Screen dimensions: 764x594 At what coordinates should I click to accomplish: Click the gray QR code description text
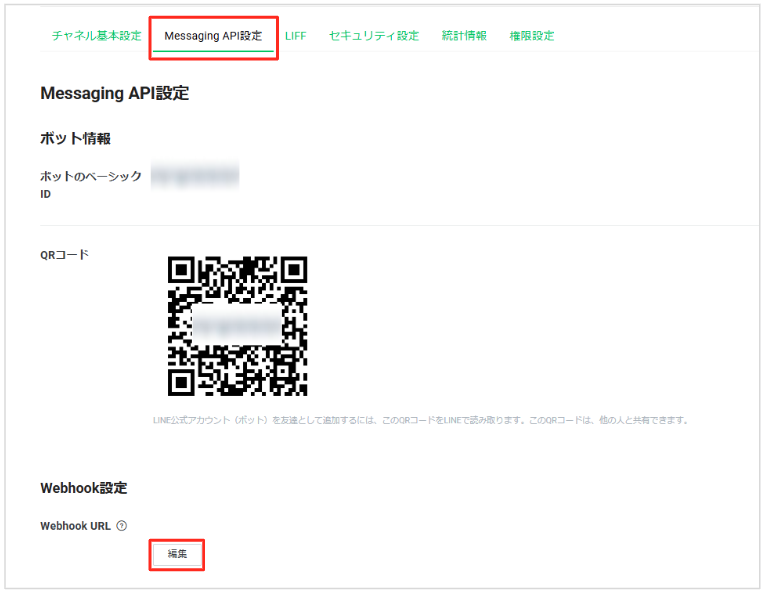(x=414, y=420)
